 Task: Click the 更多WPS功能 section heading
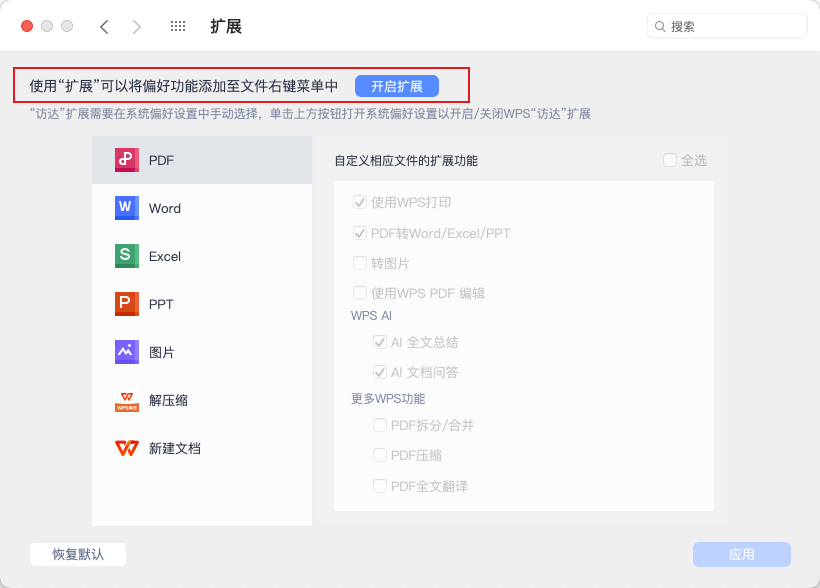[x=388, y=399]
